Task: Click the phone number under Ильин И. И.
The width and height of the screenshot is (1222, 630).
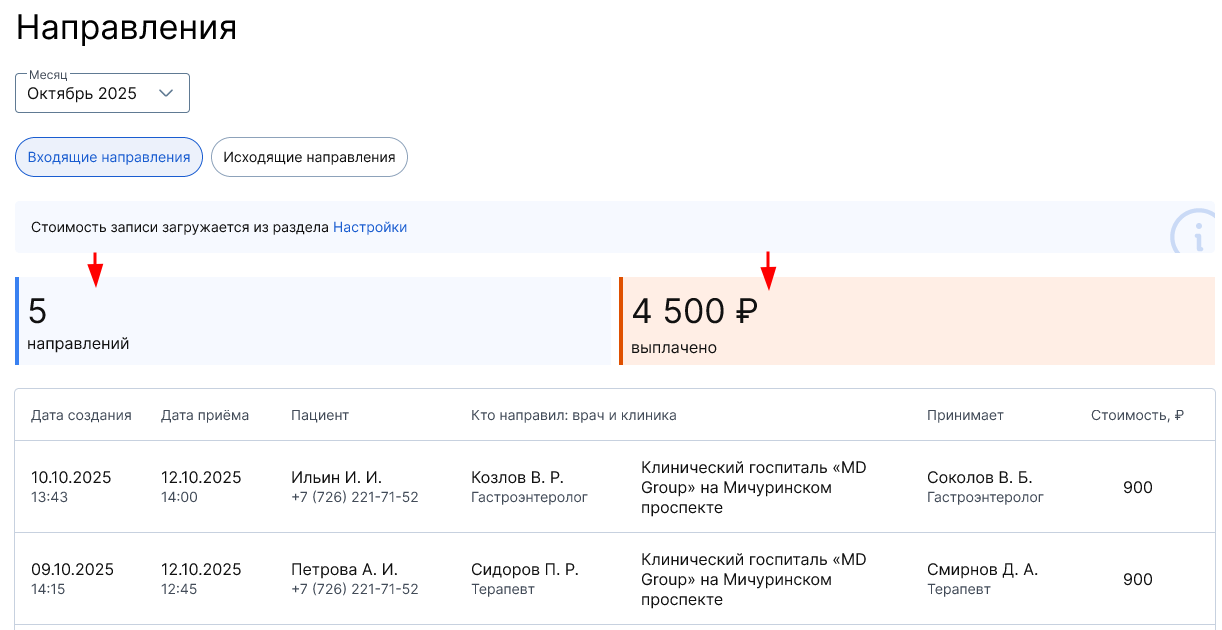Action: 355,497
